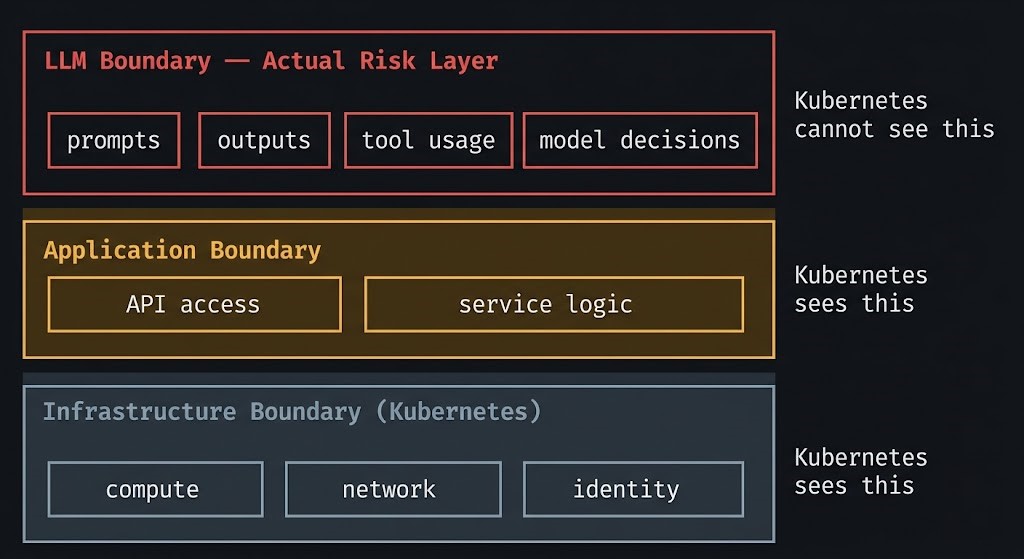Click the 'Kubernetes cannot see this' note
This screenshot has width=1024, height=559.
[894, 115]
